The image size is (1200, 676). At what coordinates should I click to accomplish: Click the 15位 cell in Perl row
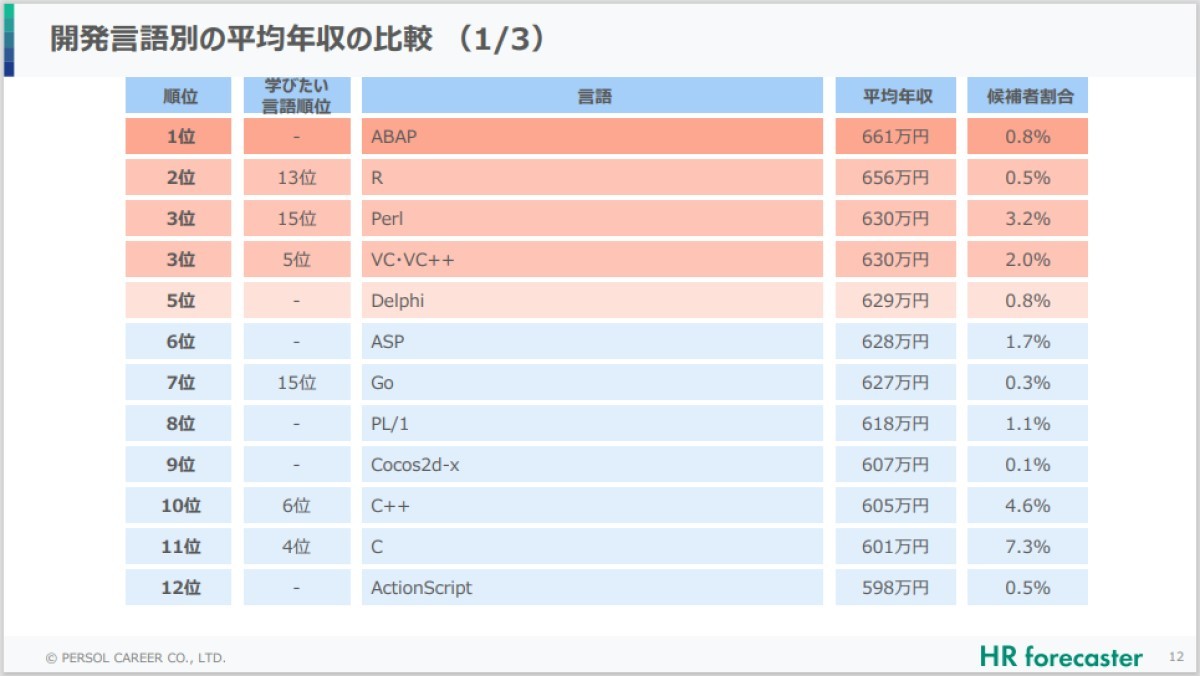pyautogui.click(x=296, y=218)
